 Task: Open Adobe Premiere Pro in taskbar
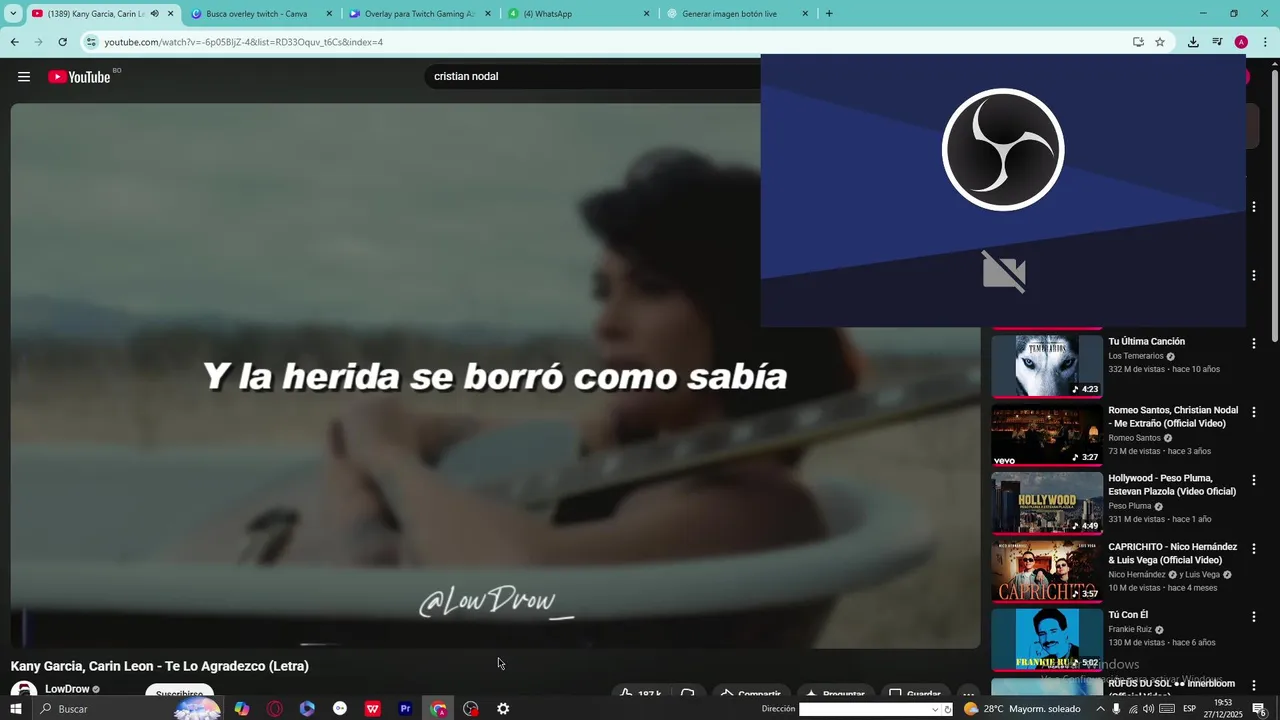405,709
